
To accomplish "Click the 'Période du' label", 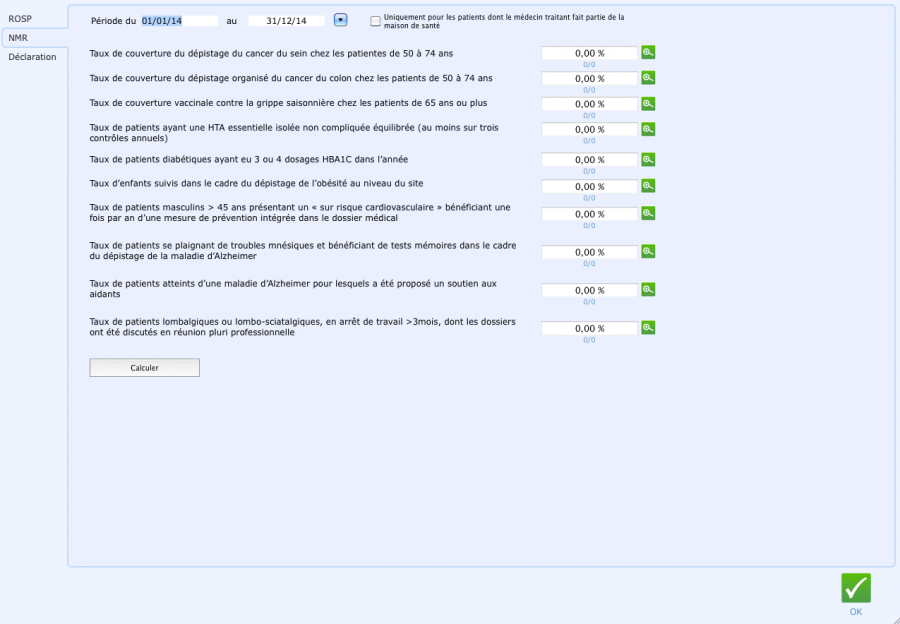I will click(x=113, y=21).
